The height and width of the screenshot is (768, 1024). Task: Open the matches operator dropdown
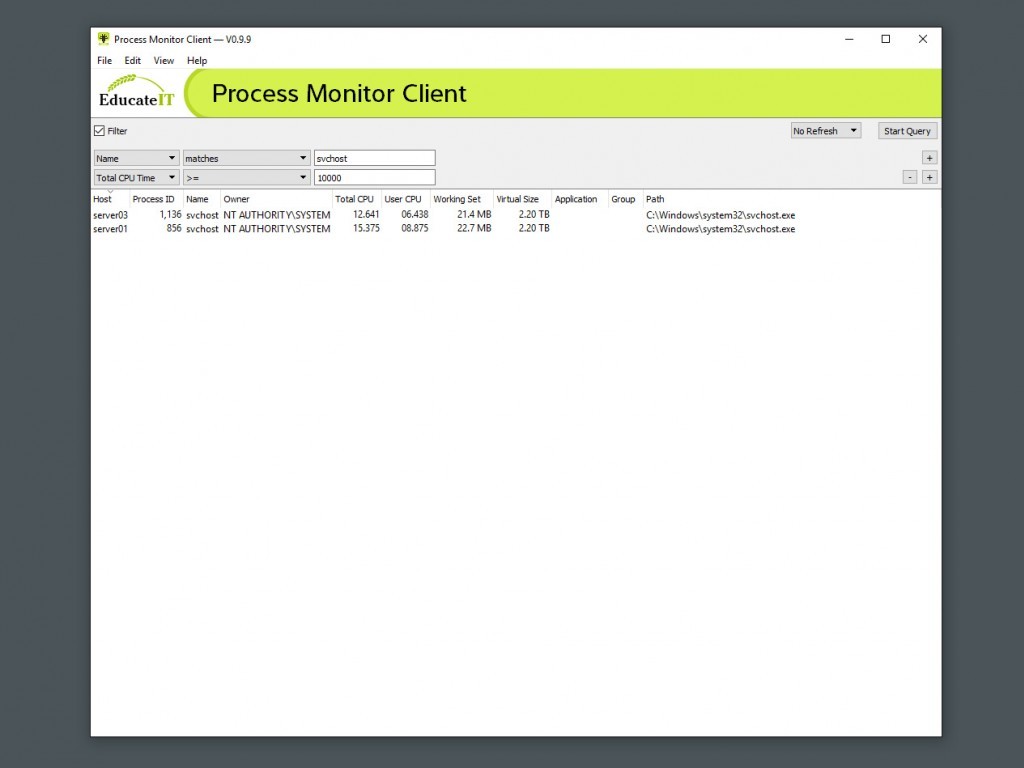click(x=246, y=158)
